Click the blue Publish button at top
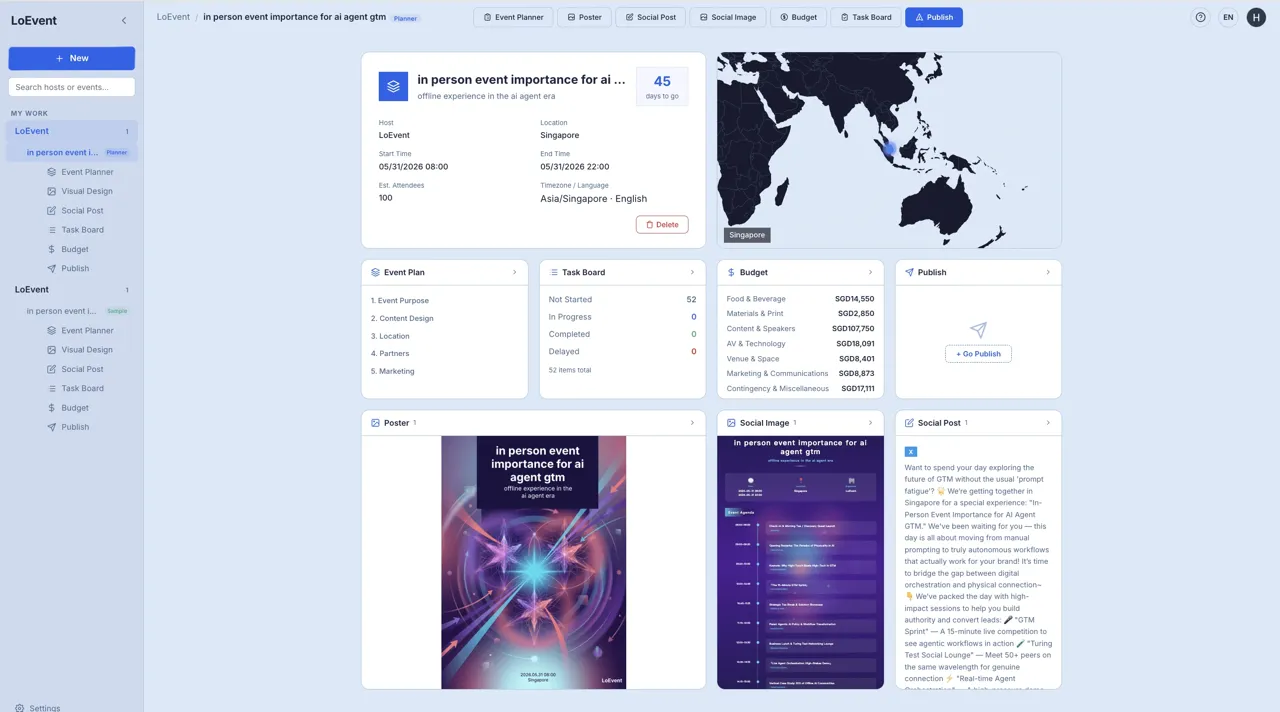Viewport: 1280px width, 712px height. (933, 17)
